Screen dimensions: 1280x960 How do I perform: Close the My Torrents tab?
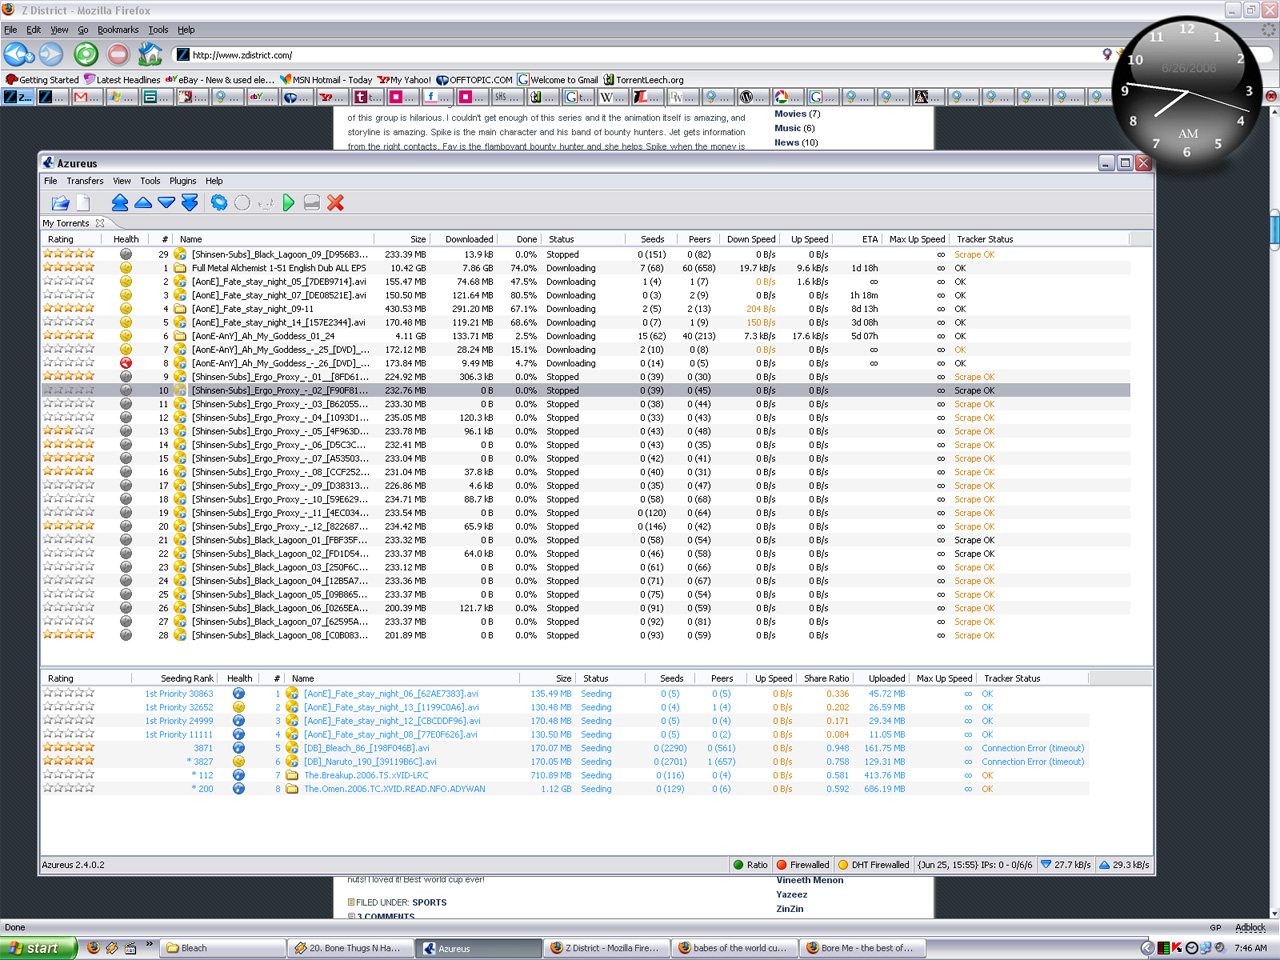[100, 223]
